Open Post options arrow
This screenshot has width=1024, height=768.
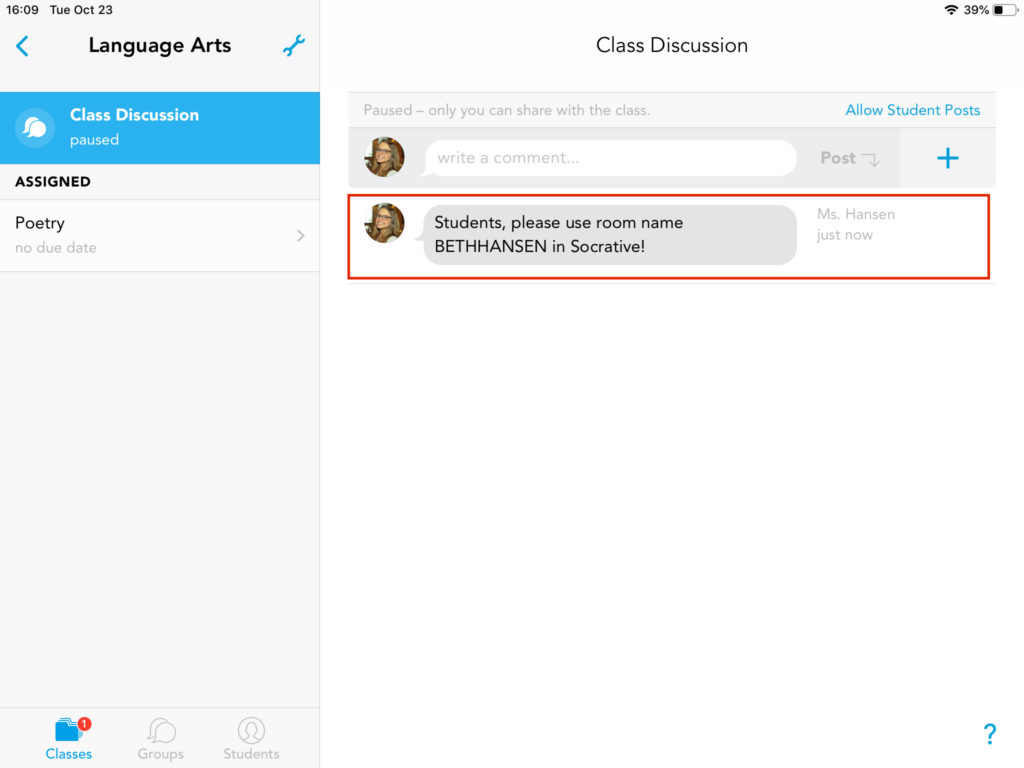[870, 159]
